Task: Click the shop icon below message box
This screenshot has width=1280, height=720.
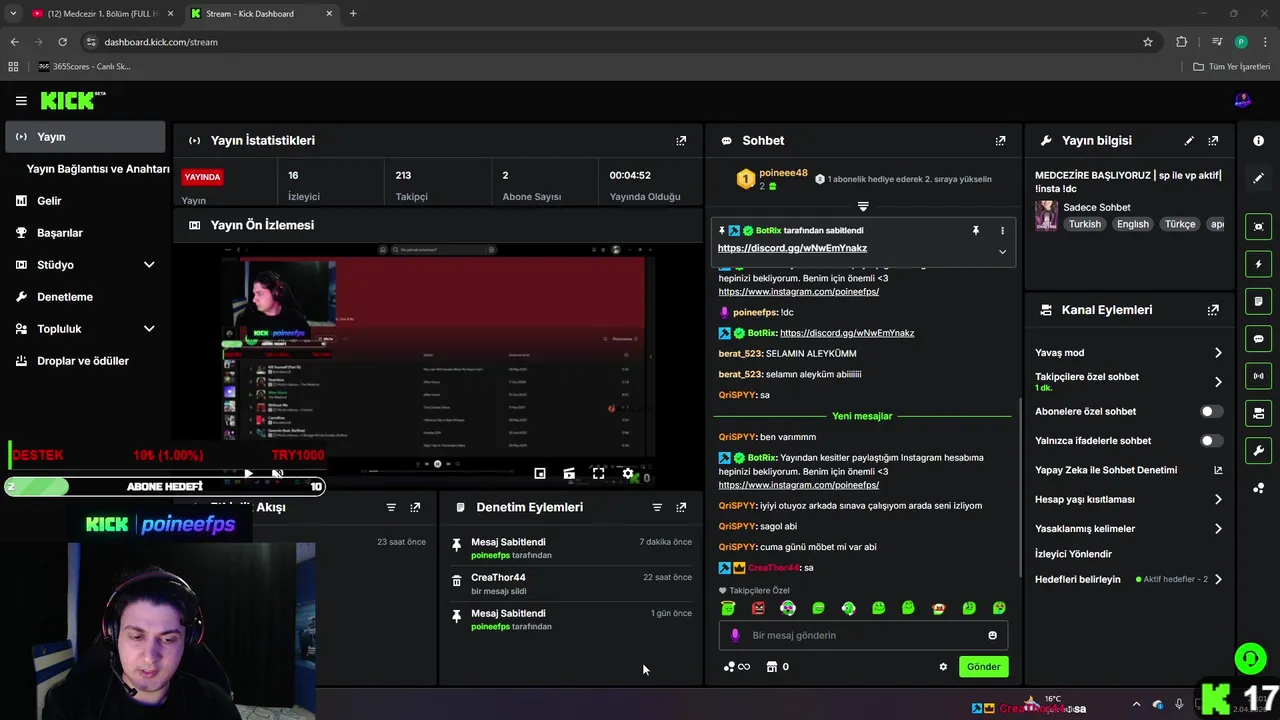Action: pos(771,667)
